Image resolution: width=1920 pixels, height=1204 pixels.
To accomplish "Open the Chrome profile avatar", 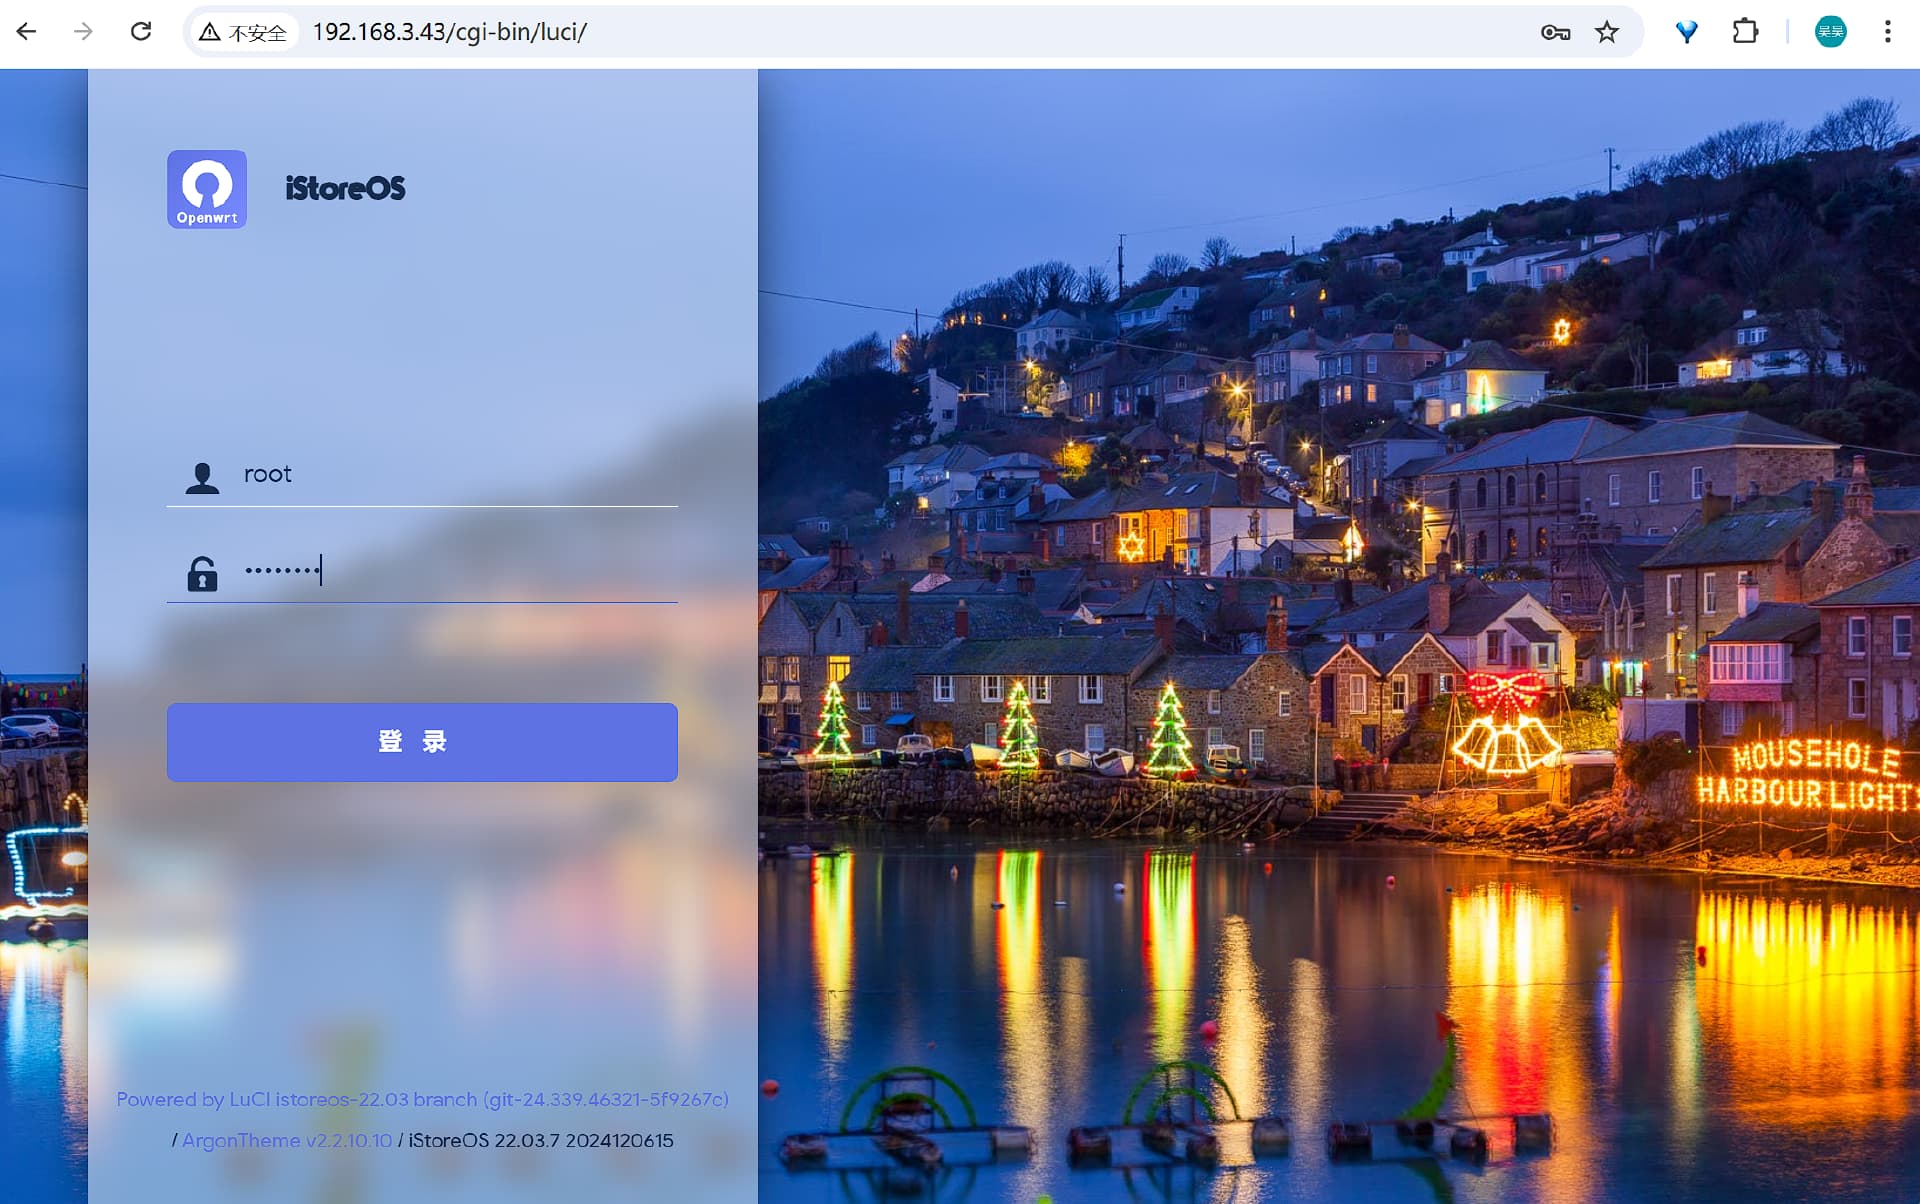I will point(1830,32).
